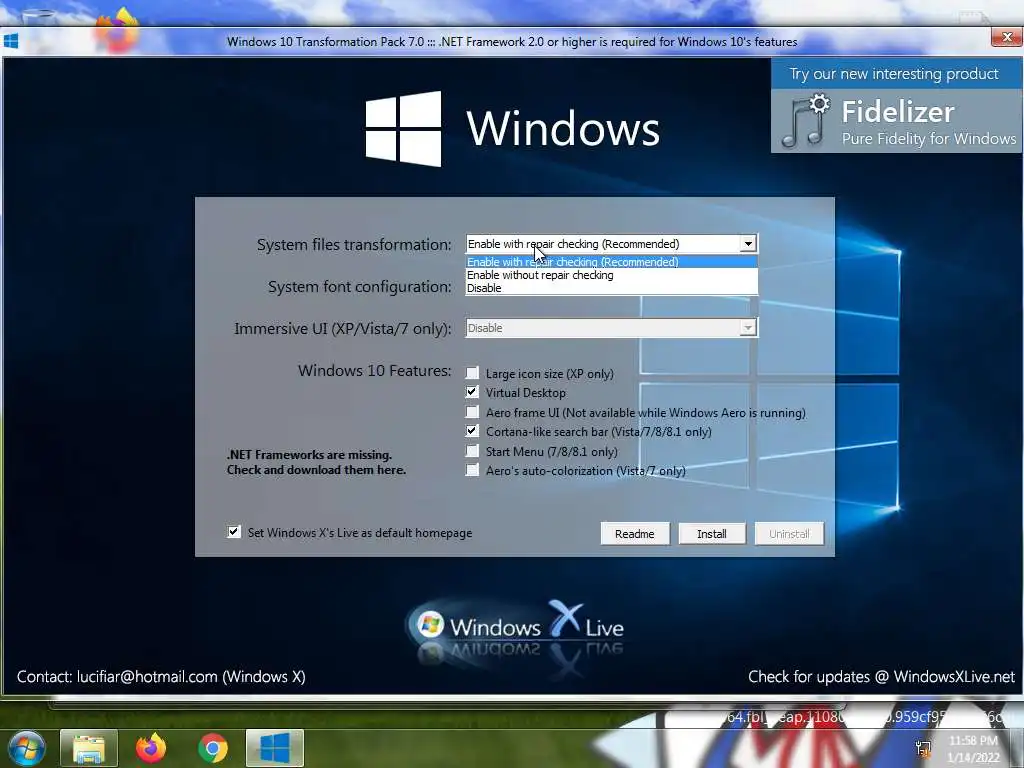1024x768 pixels.
Task: Choose Enable with repair checking (Recommended) option
Action: click(x=611, y=262)
